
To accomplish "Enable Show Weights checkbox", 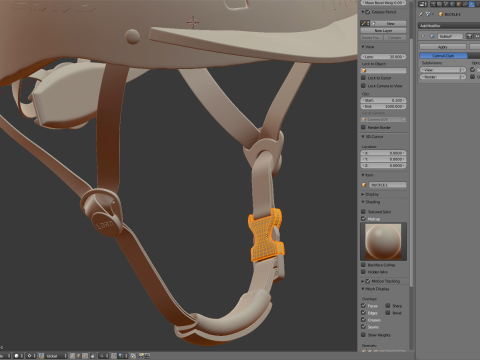I will coord(364,335).
